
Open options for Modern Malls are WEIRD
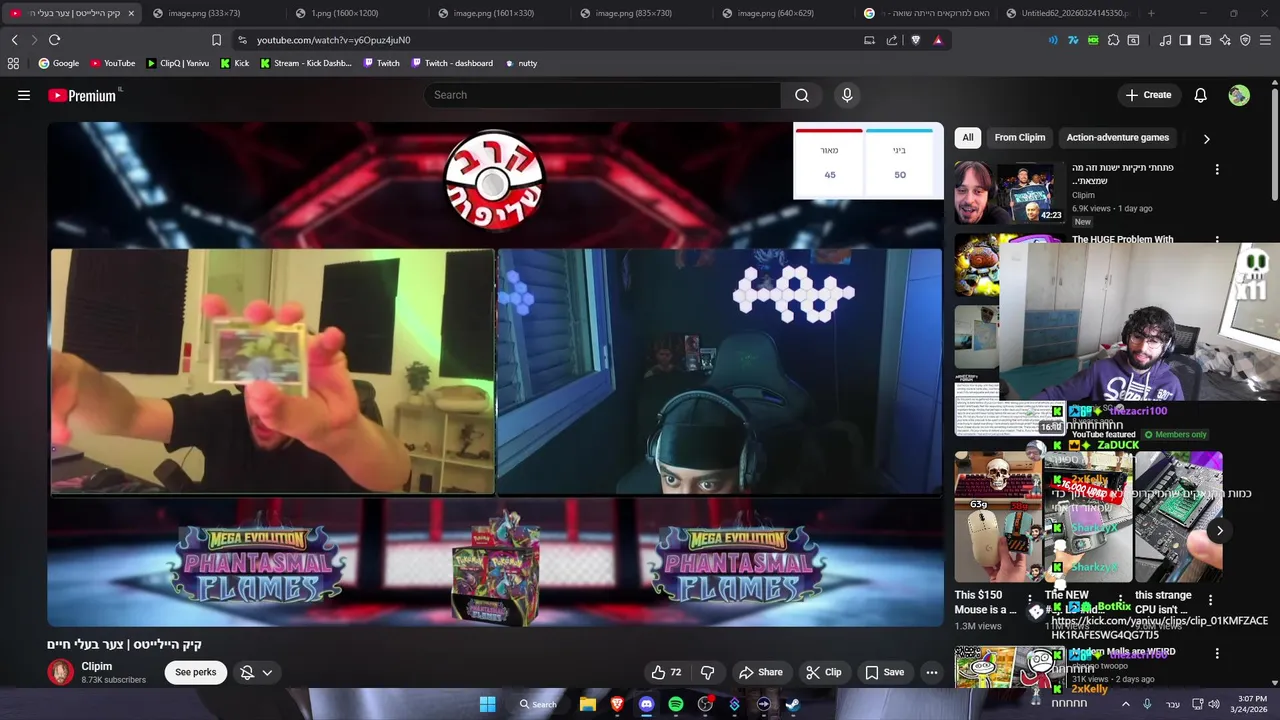(1217, 653)
